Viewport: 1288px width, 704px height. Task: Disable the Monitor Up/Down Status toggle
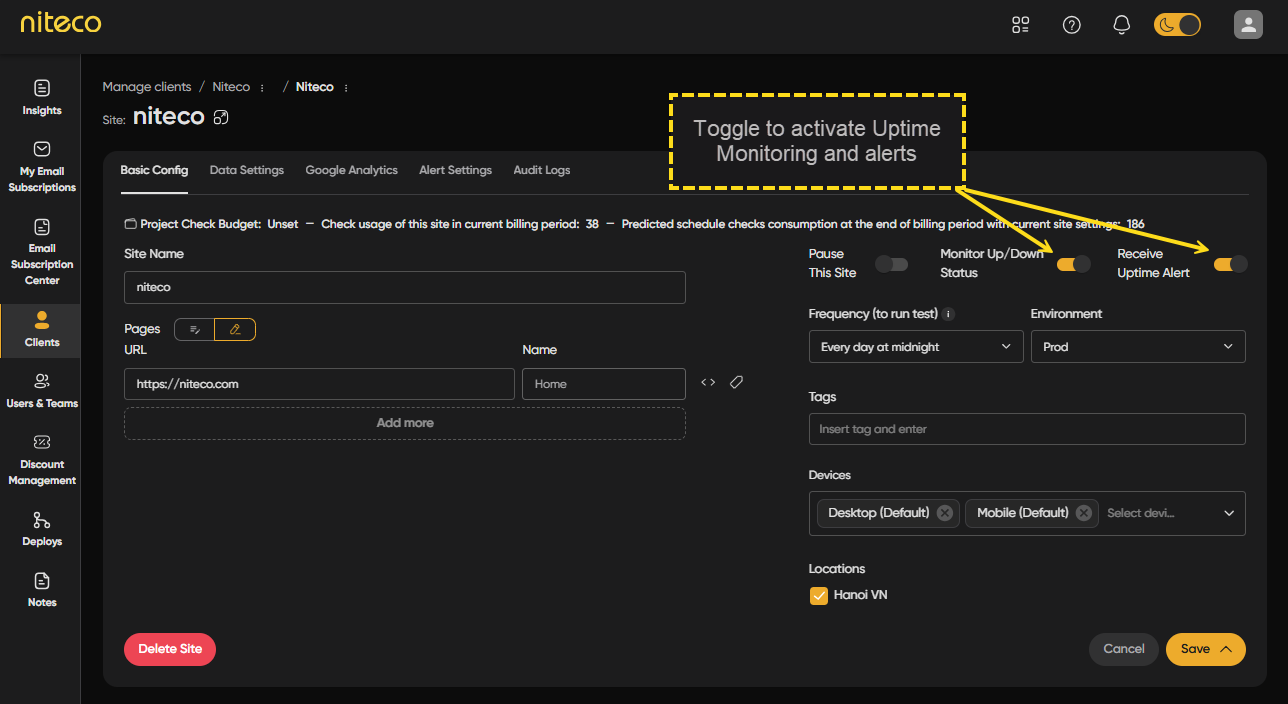click(1073, 264)
